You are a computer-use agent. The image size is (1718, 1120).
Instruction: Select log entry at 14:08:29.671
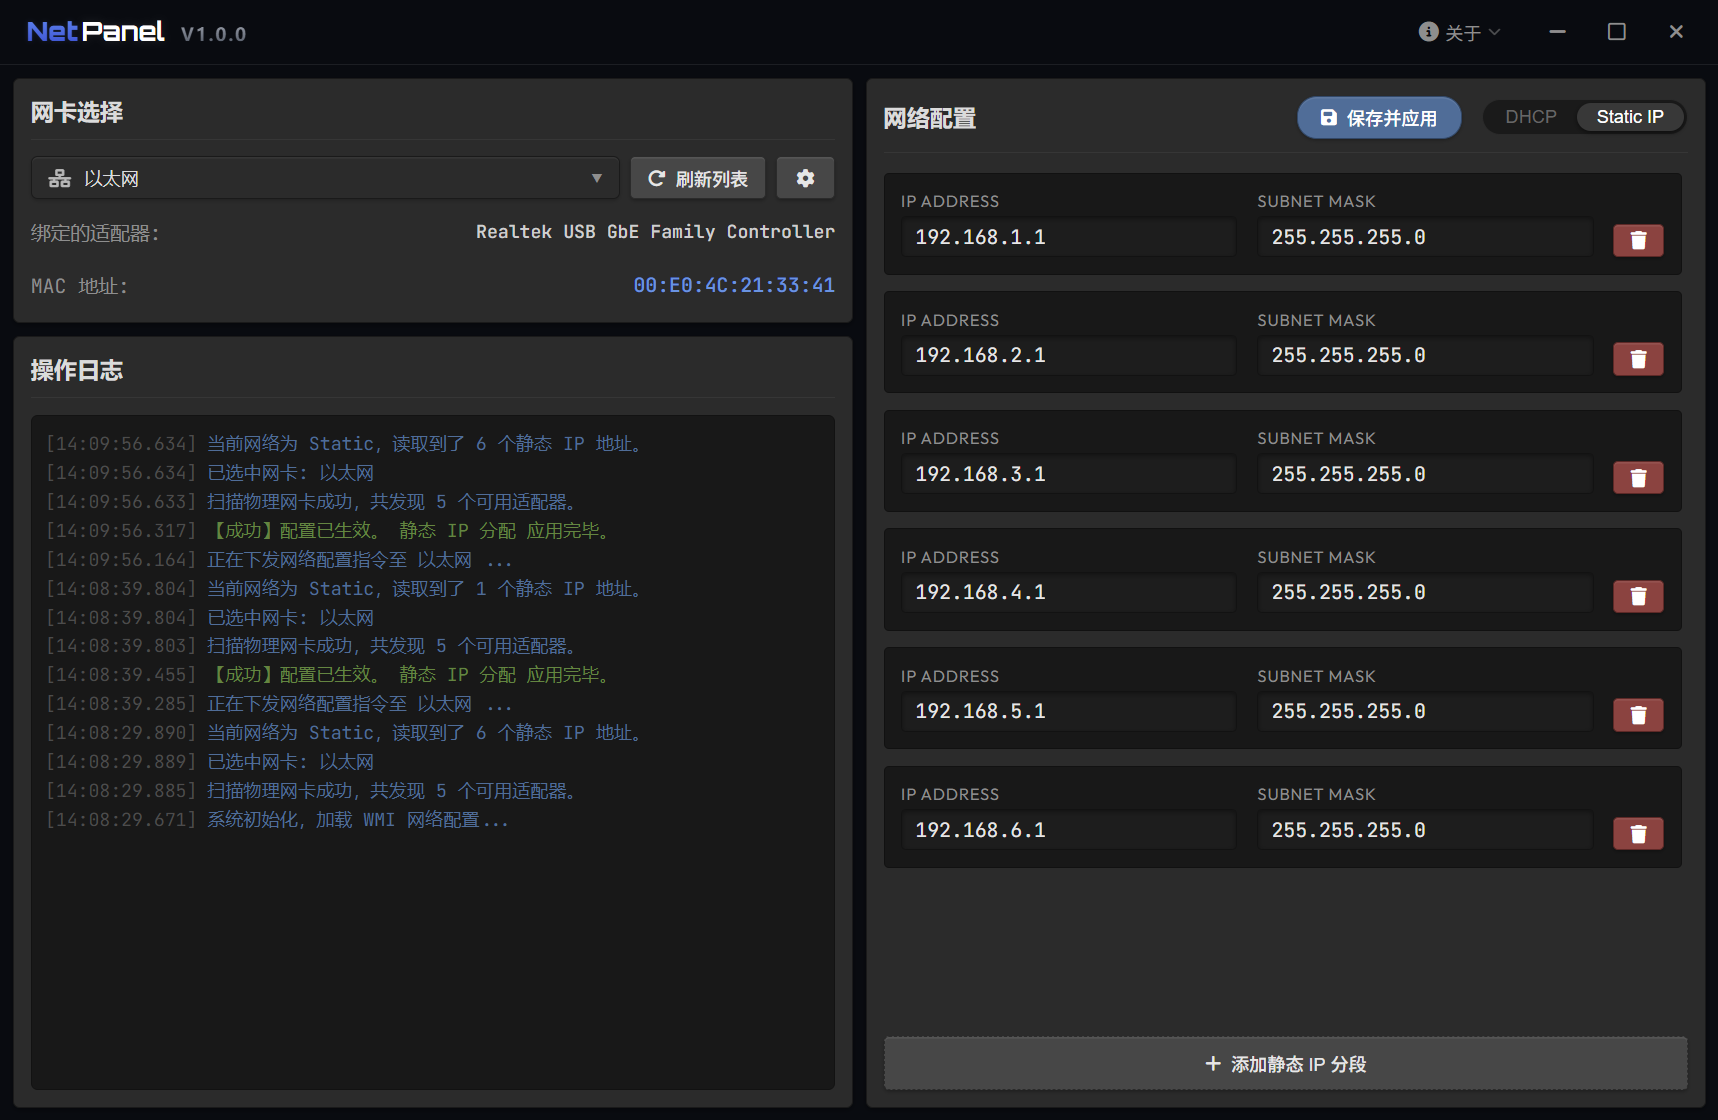tap(278, 820)
